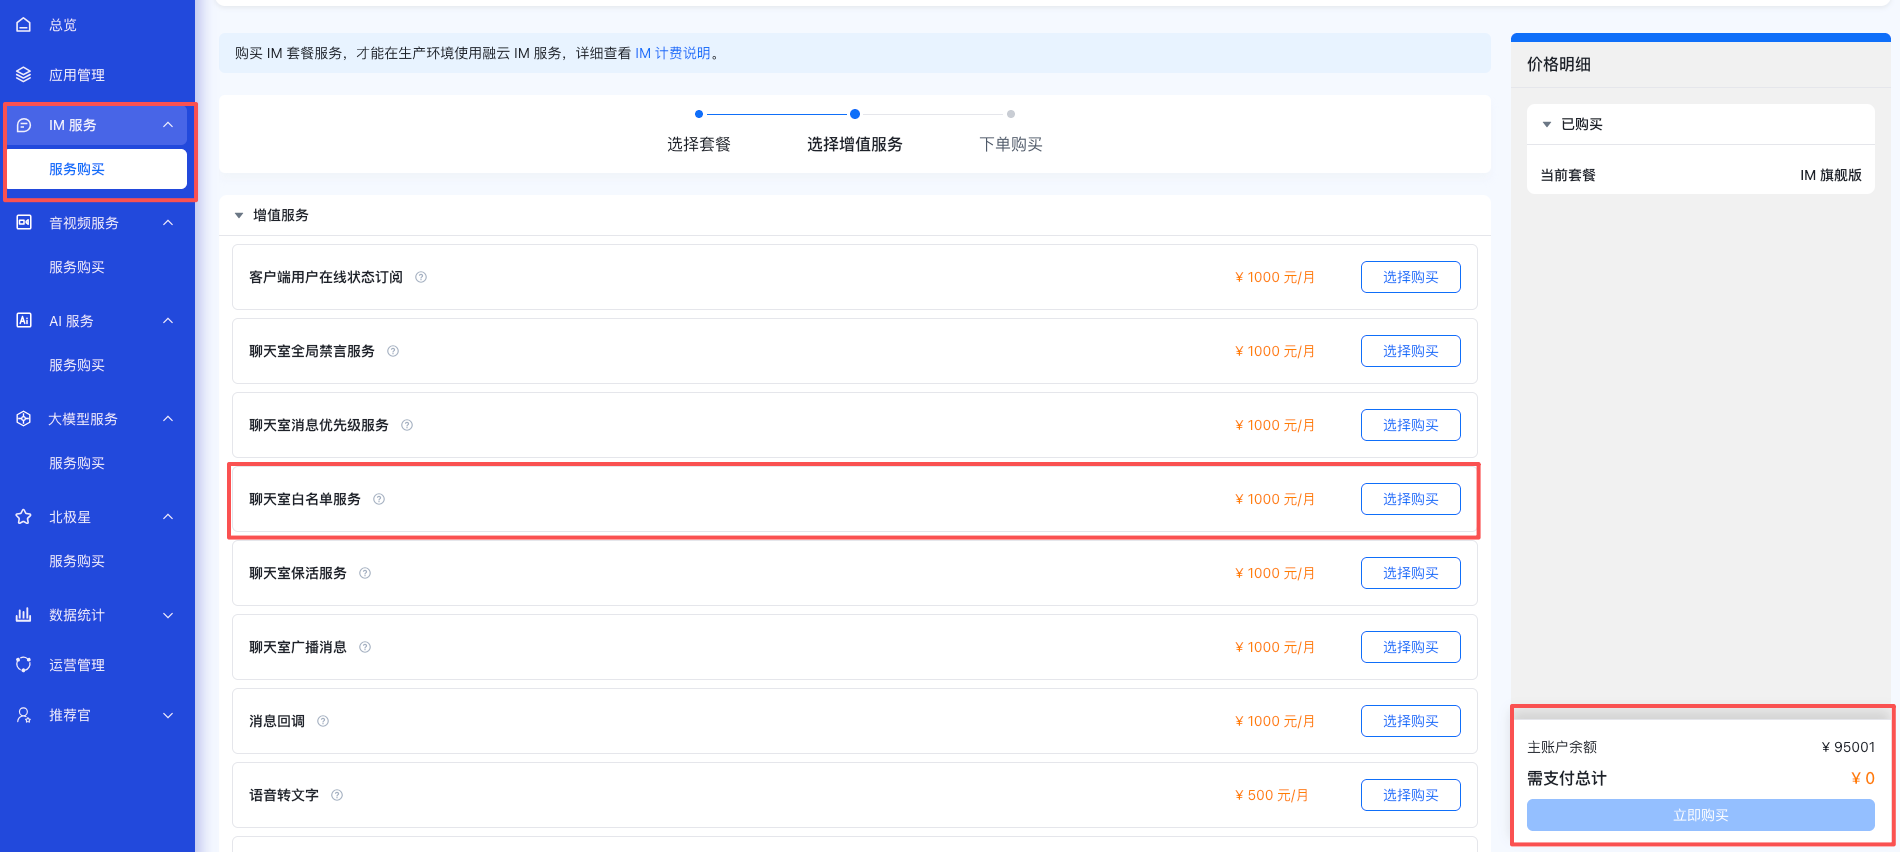Click the 消息回调 row title
The width and height of the screenshot is (1900, 852).
[277, 721]
